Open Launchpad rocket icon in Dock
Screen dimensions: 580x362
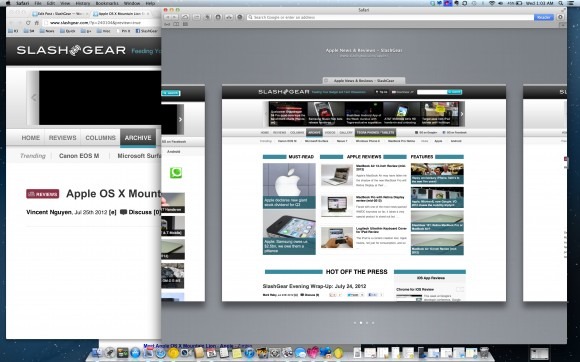pyautogui.click(x=110, y=352)
